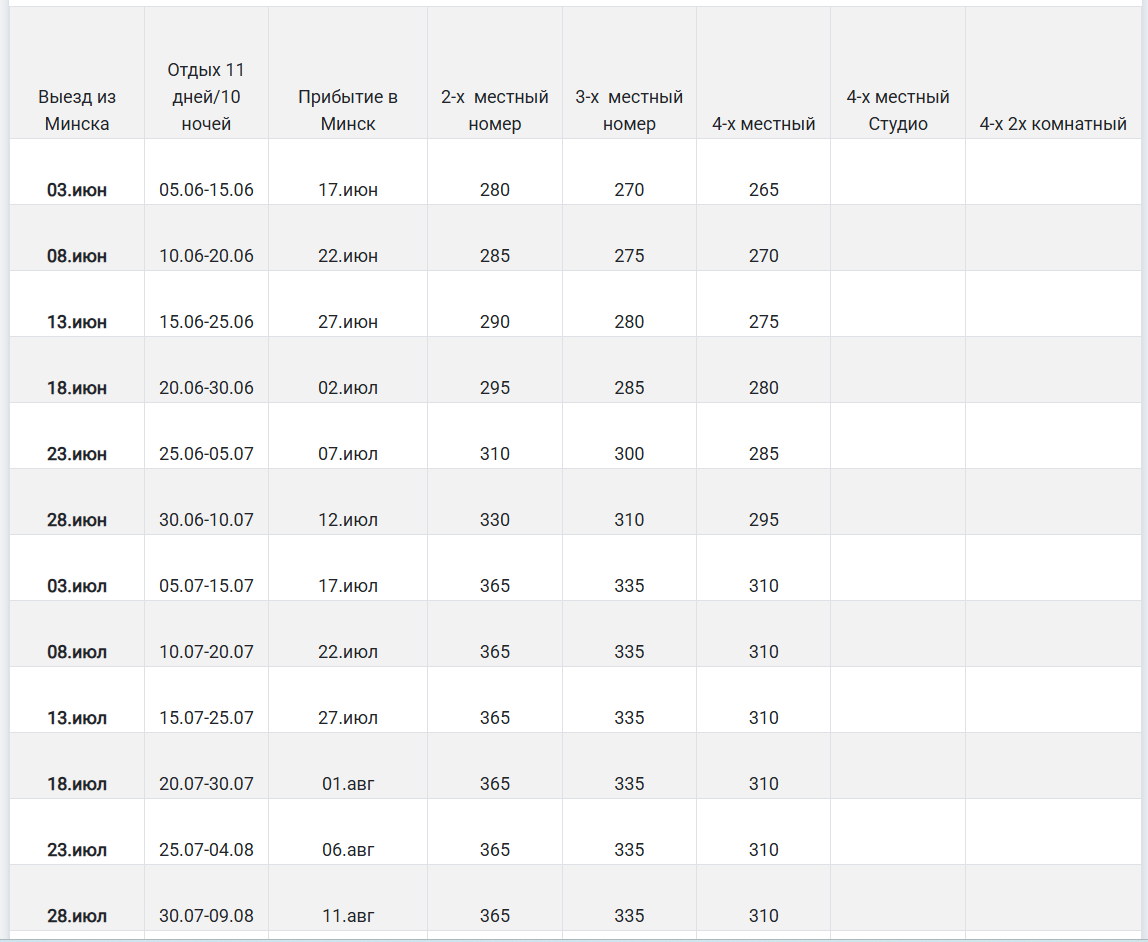Select the '25.07-04.08' rest period cell

tap(206, 850)
